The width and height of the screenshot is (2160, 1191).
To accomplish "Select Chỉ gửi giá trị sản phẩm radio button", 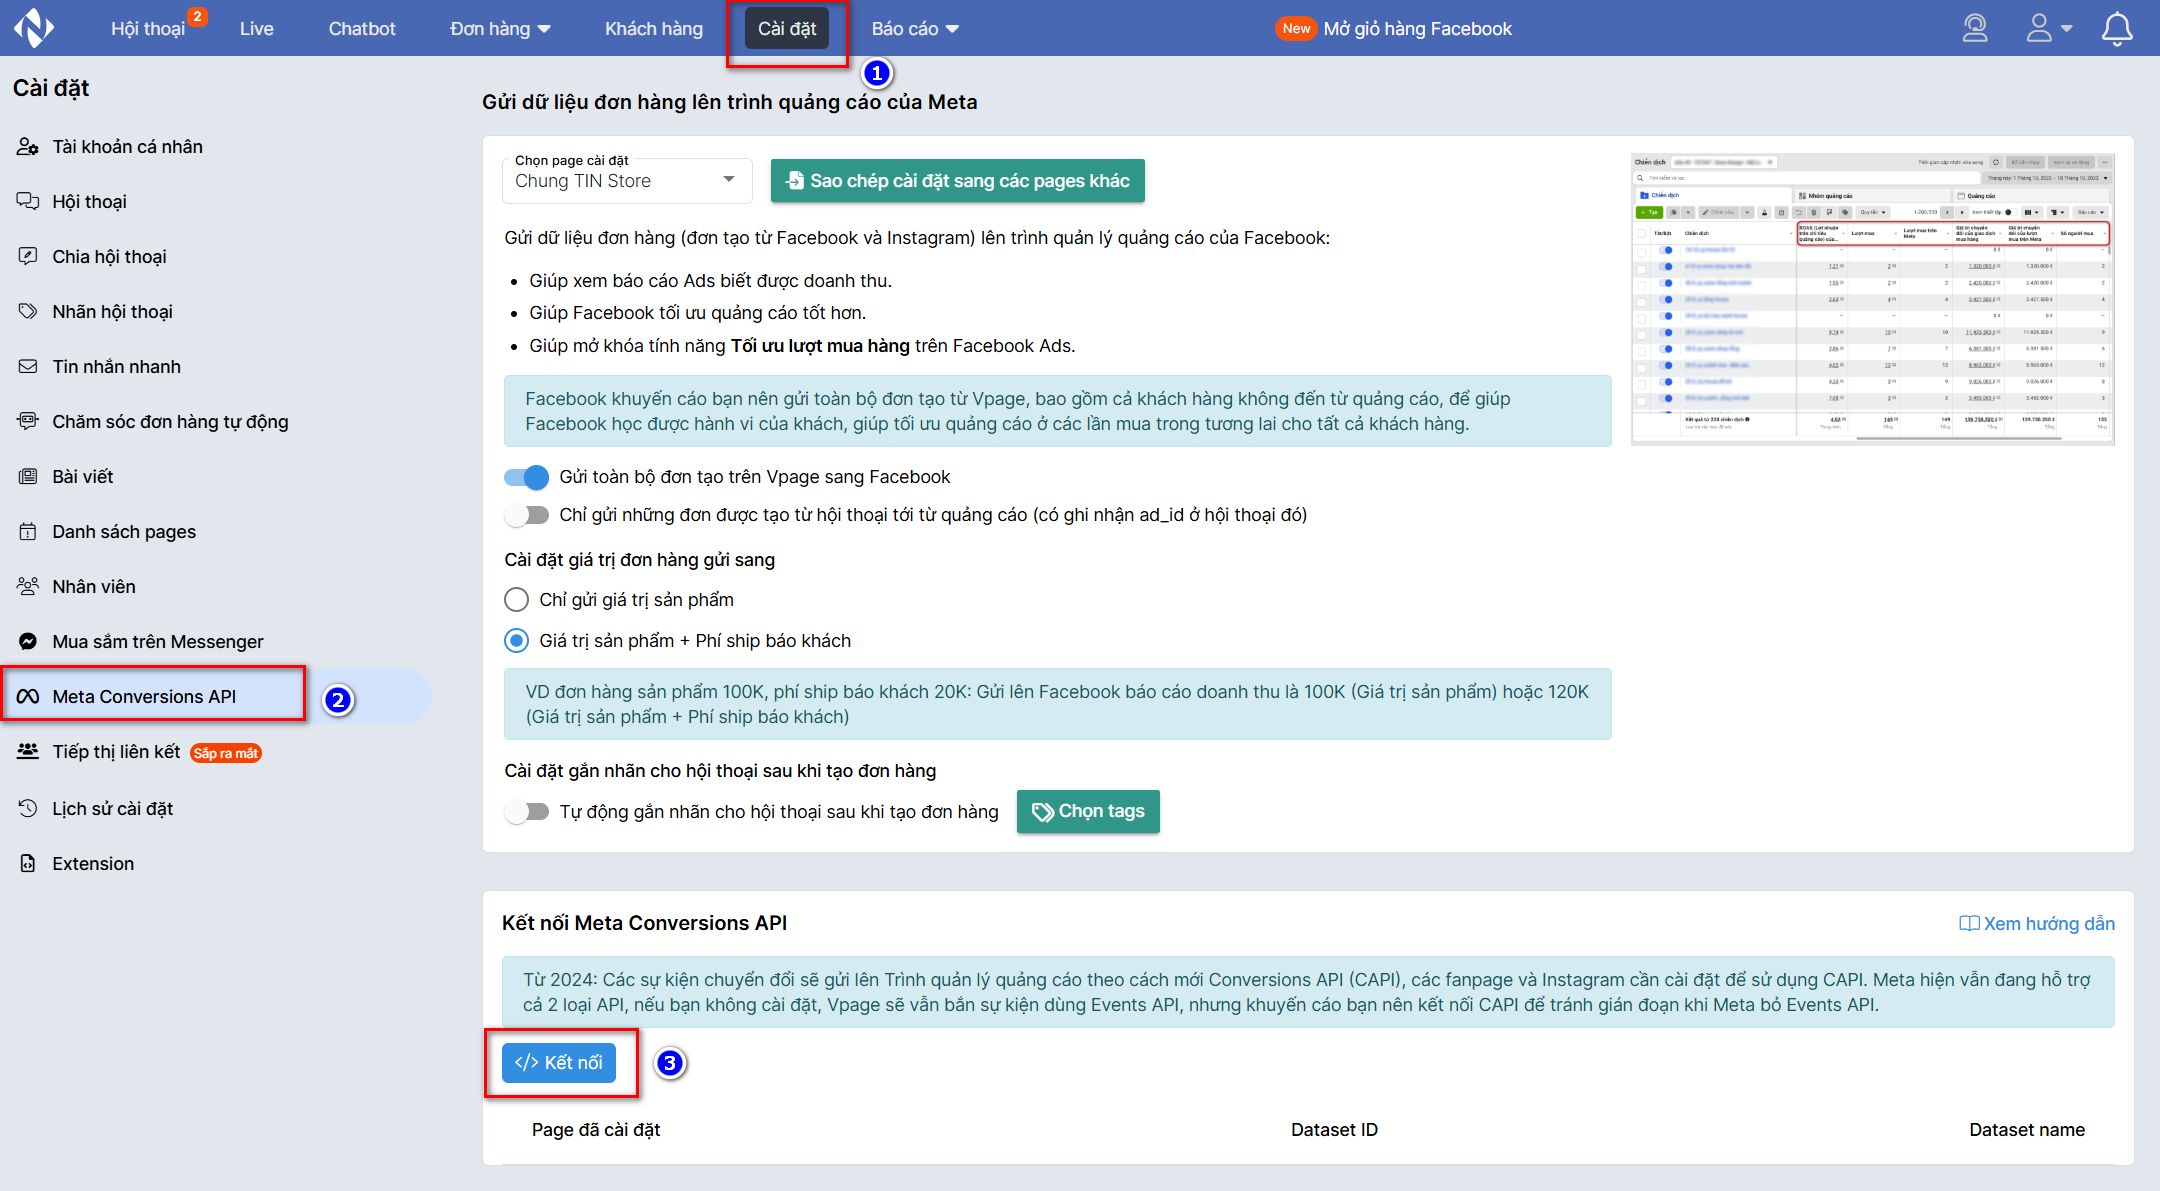I will [518, 598].
